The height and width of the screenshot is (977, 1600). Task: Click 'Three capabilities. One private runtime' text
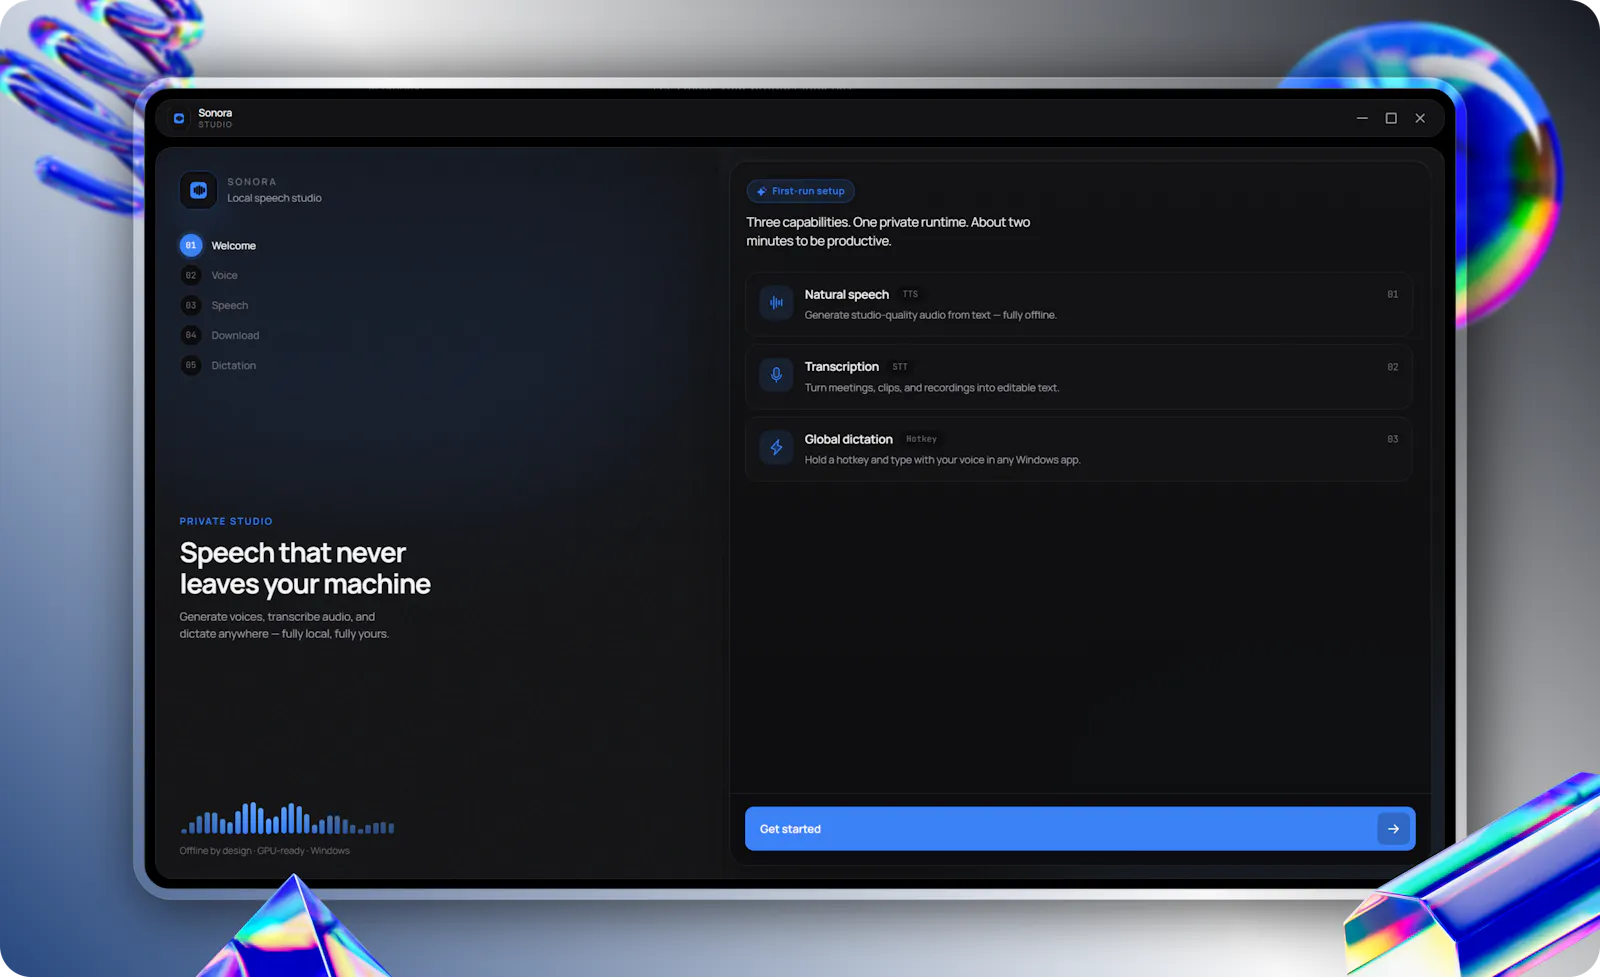click(x=888, y=231)
